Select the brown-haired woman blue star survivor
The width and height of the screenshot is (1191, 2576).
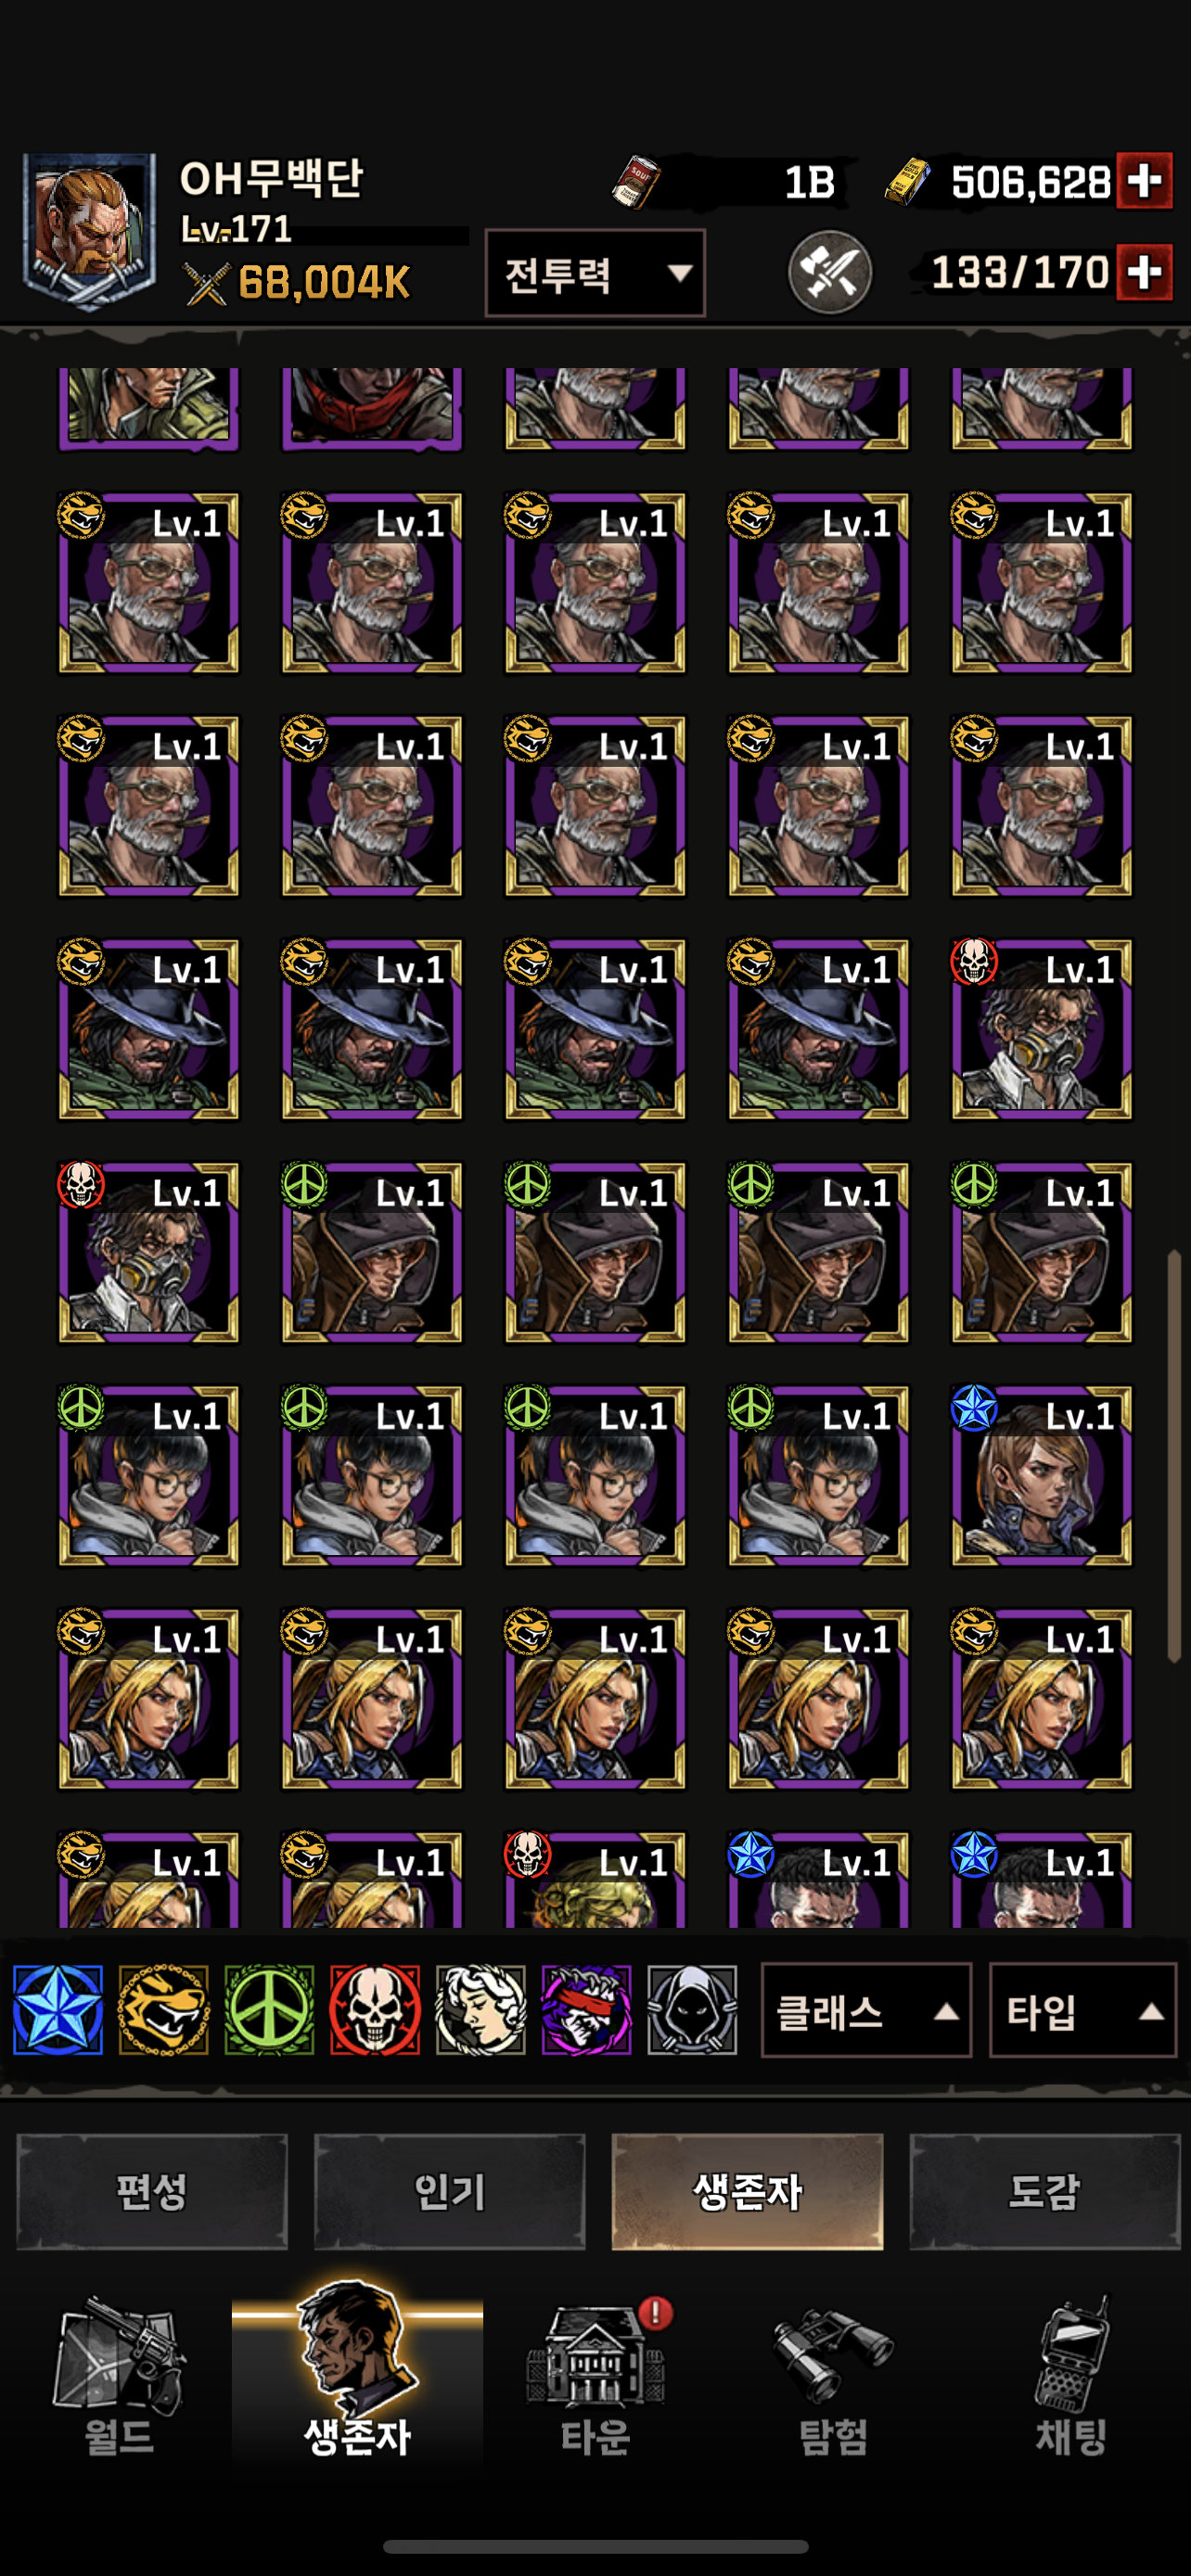click(1041, 1475)
